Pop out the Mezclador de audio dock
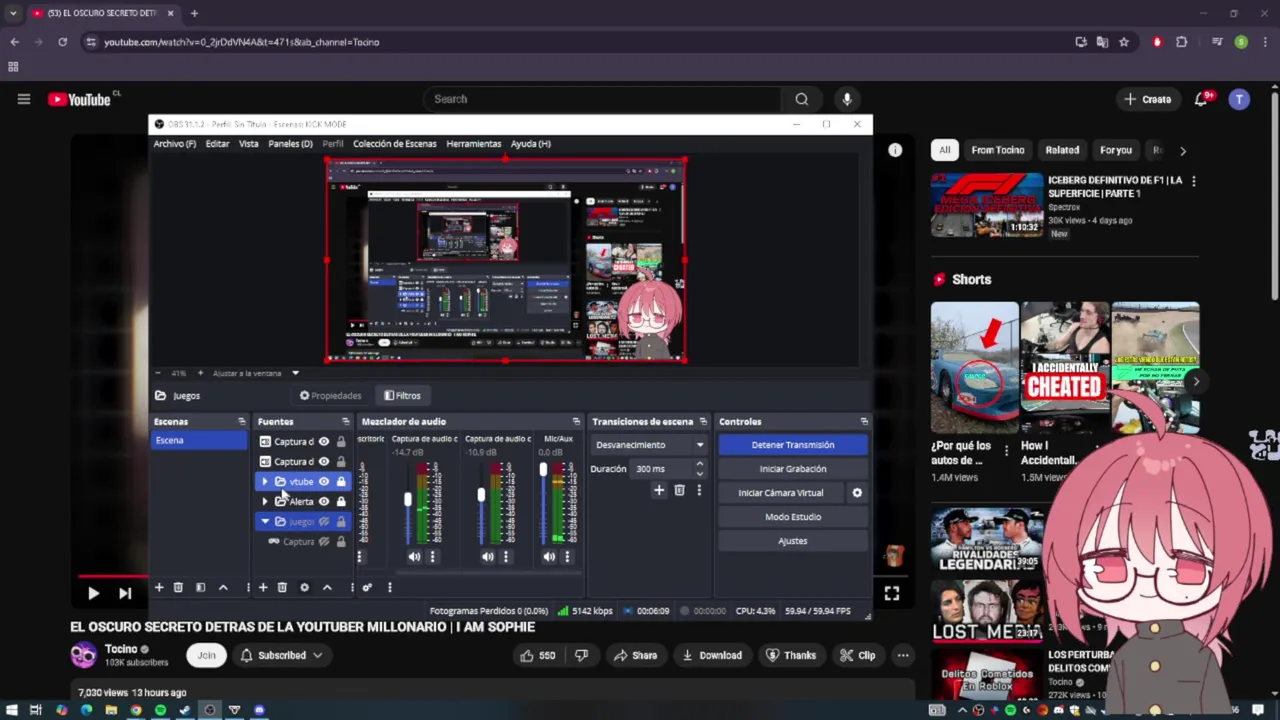Screen dimensions: 1280x720 [x=576, y=422]
